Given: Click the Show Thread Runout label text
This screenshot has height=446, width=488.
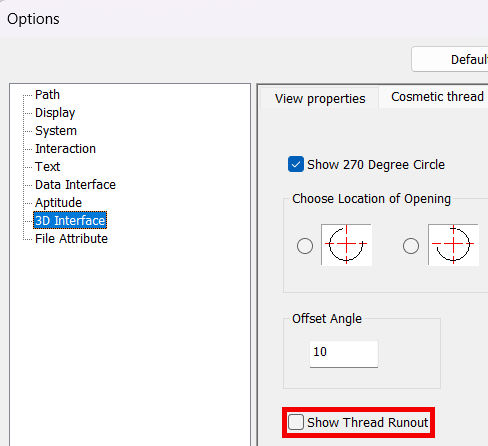Looking at the screenshot, I should [367, 422].
